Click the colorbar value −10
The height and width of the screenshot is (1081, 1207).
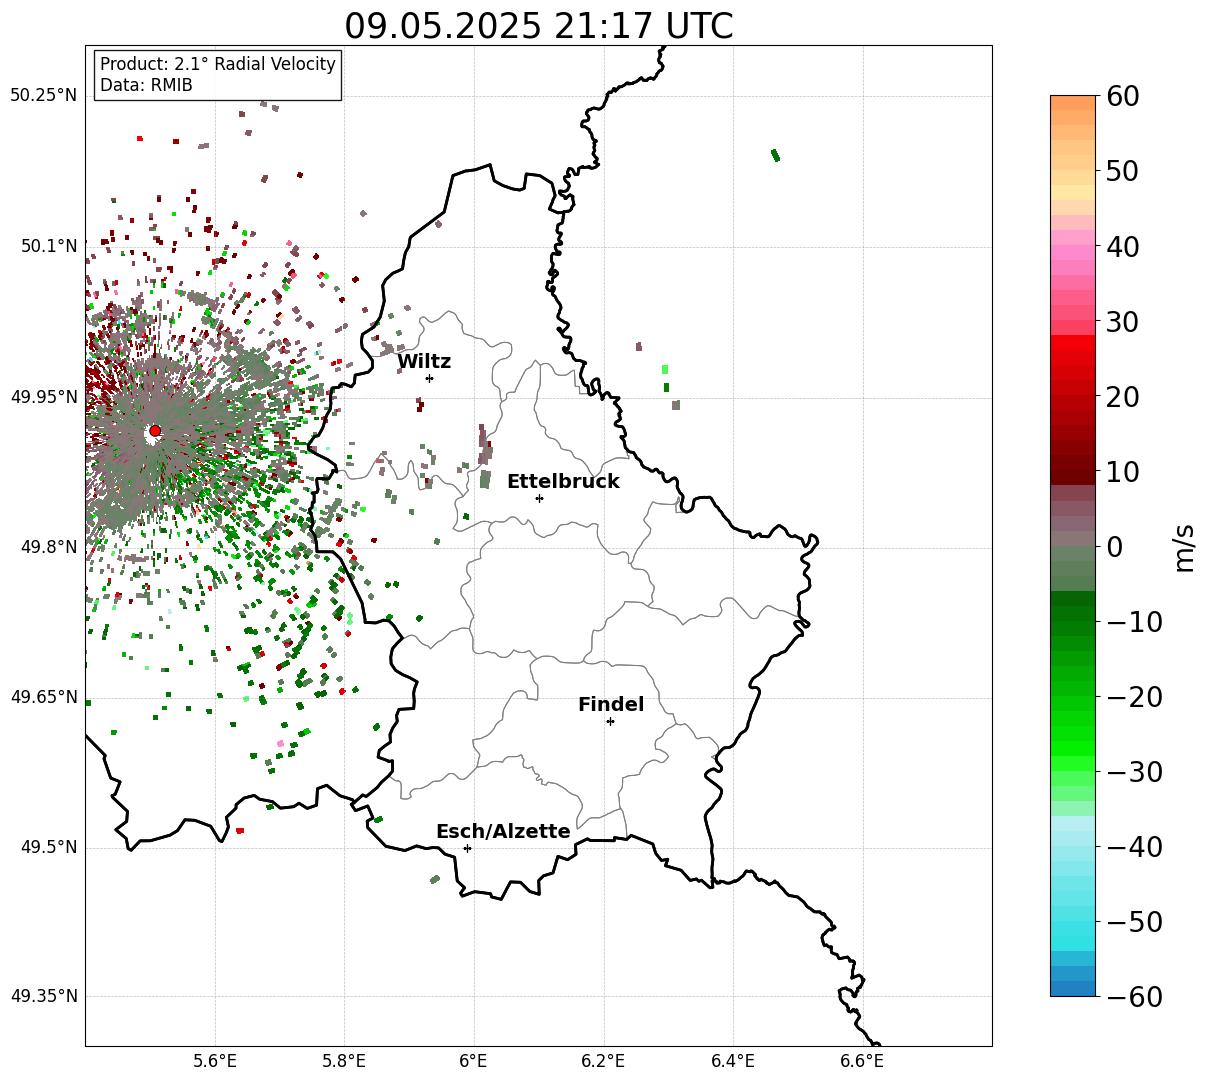point(1133,622)
